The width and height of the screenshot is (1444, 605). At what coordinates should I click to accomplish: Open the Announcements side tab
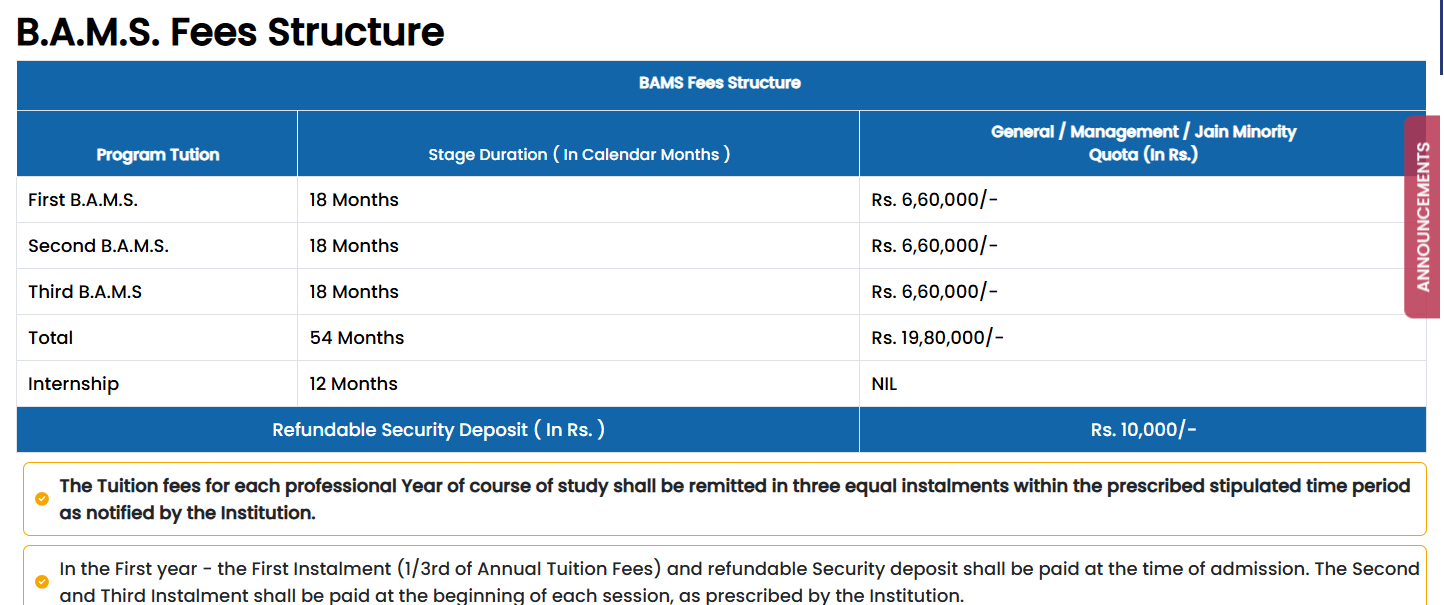1423,217
